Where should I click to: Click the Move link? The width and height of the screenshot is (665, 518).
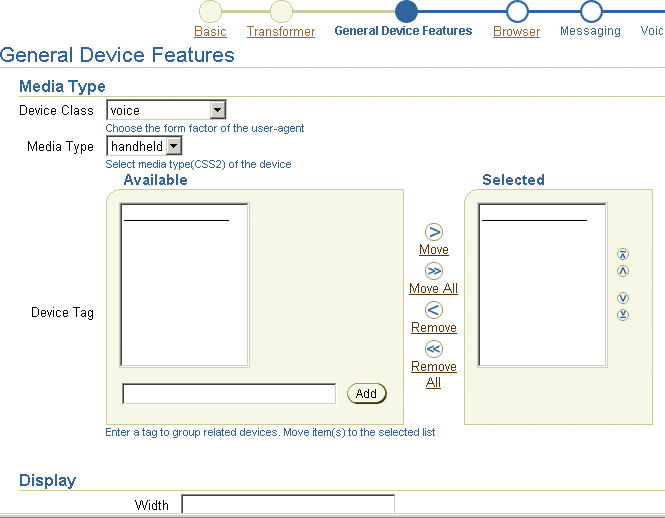point(434,249)
